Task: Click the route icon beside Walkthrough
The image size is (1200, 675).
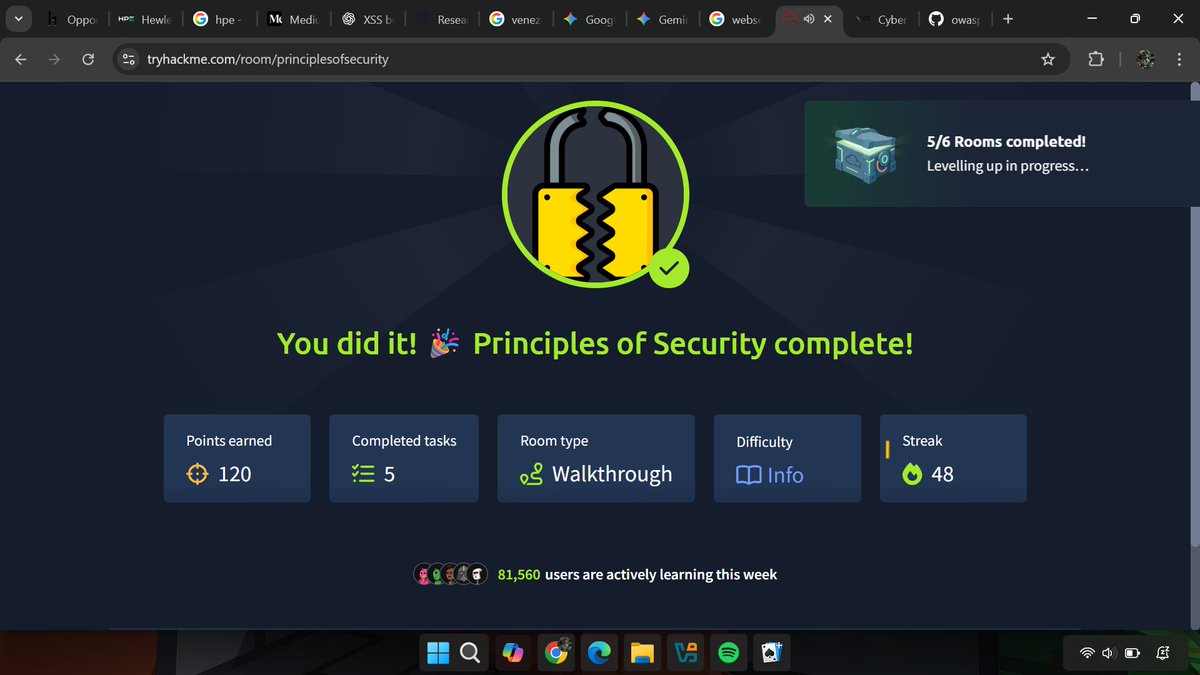Action: click(x=532, y=475)
